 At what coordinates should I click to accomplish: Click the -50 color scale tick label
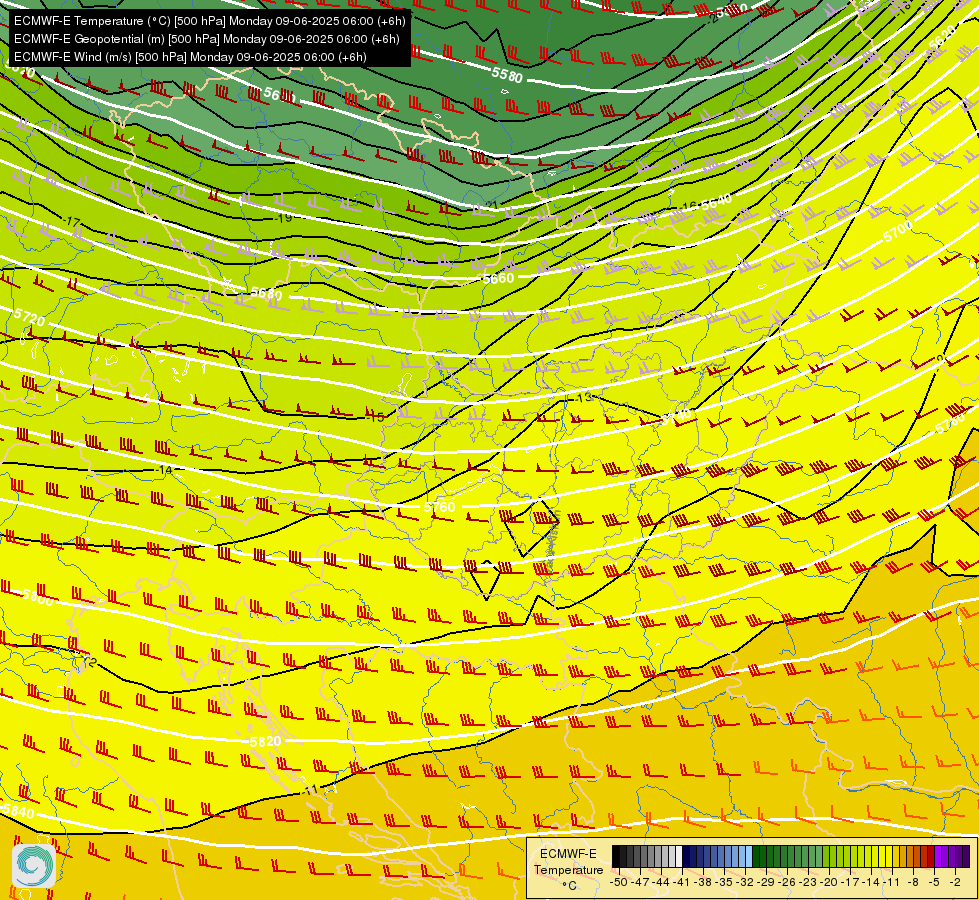point(619,882)
